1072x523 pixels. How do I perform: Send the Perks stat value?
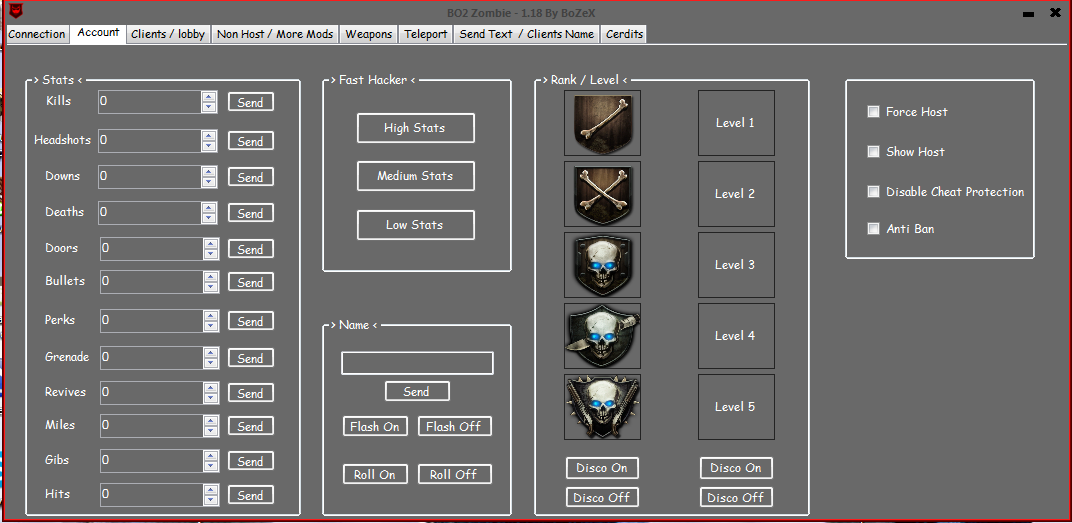click(x=251, y=321)
